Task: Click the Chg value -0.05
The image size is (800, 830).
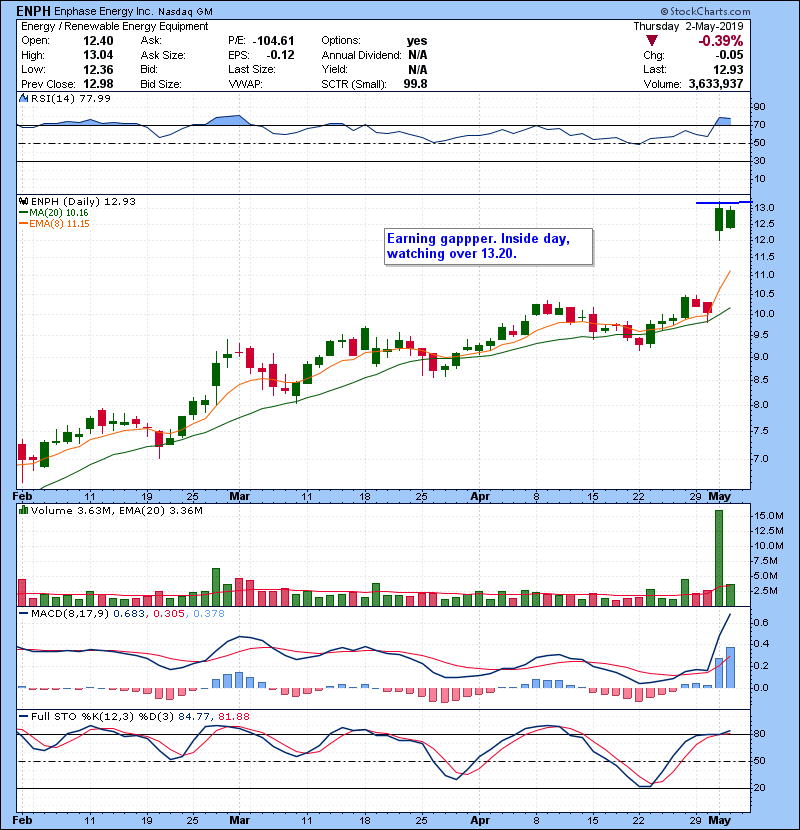Action: coord(729,55)
